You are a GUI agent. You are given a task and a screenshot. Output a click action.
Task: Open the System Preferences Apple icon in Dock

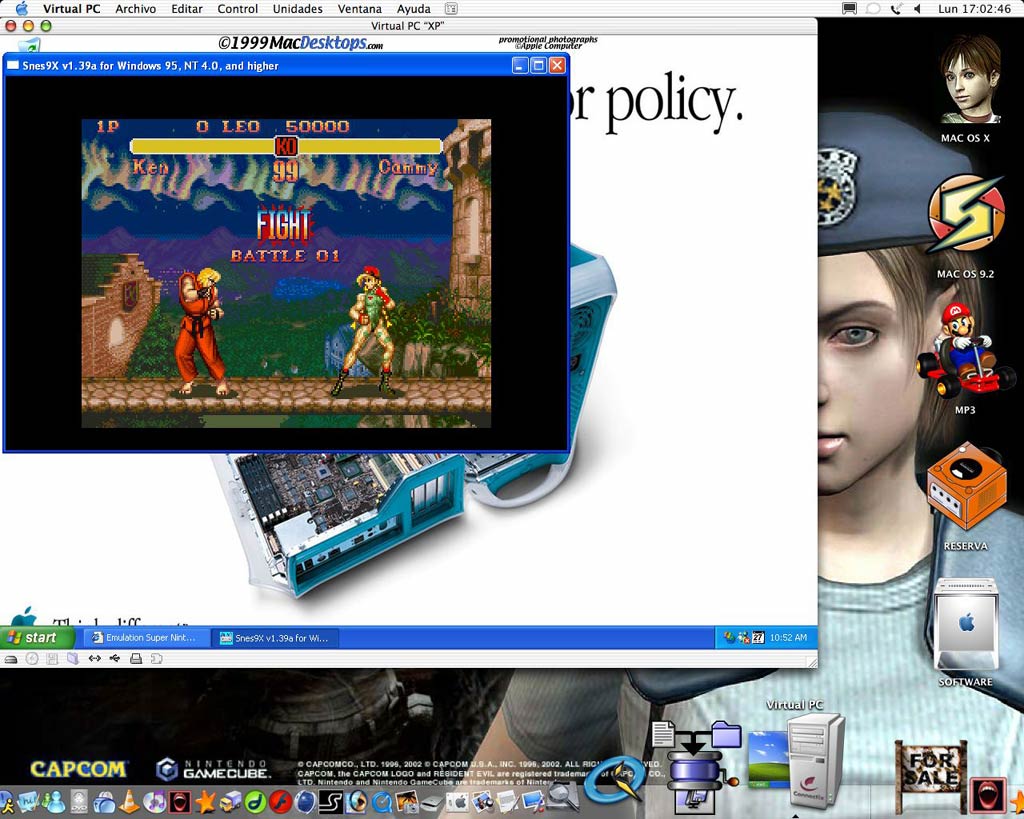coord(457,801)
